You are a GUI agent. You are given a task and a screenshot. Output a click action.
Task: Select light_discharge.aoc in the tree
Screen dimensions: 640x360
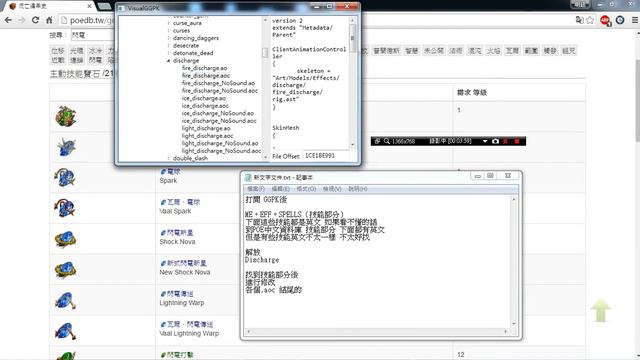(208, 136)
